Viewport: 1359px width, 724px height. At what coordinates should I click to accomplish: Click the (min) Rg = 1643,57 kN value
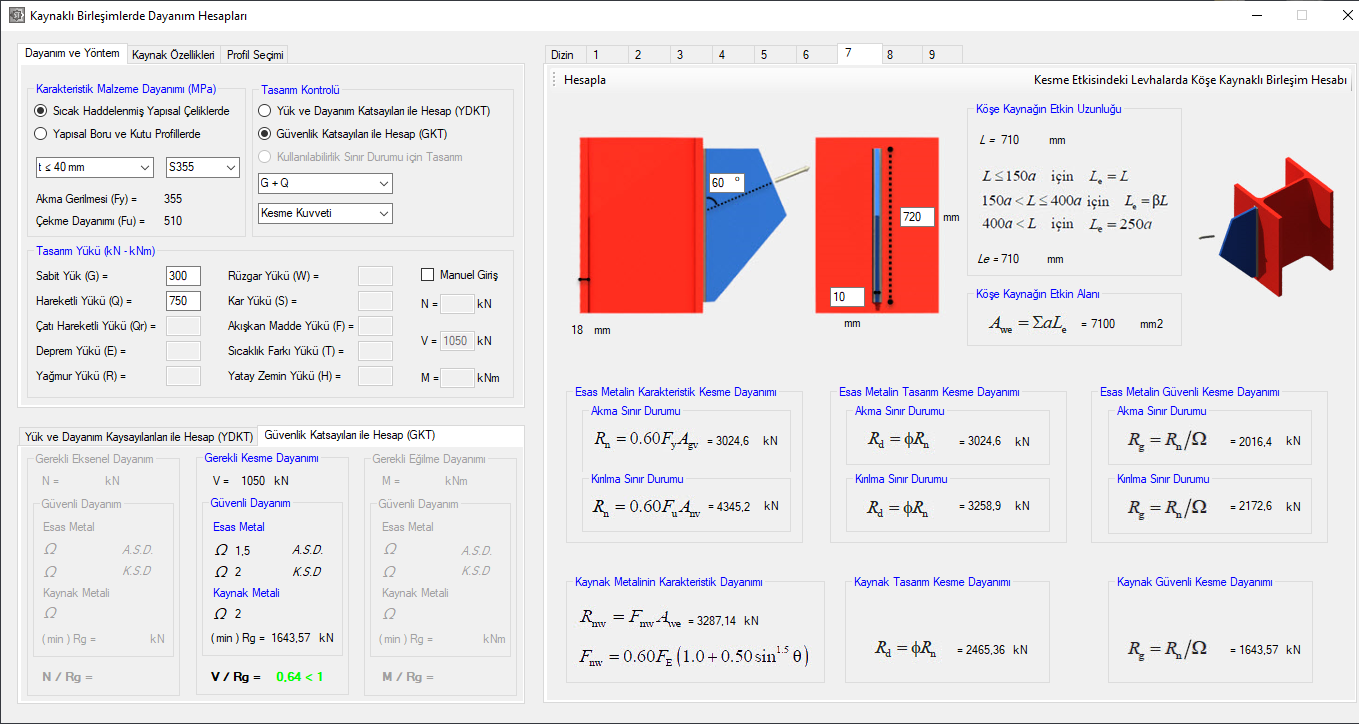pyautogui.click(x=272, y=638)
